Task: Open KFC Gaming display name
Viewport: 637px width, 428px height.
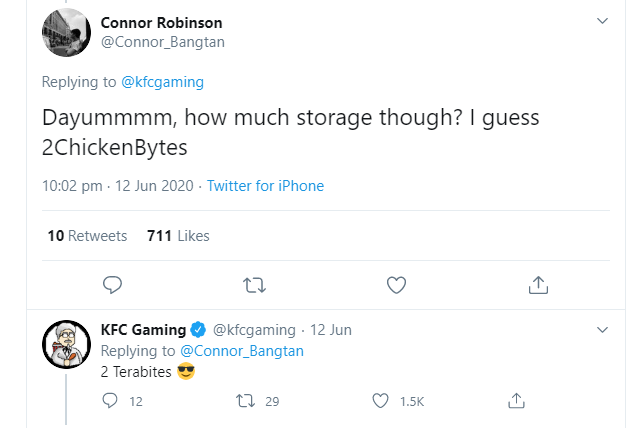Action: click(143, 330)
